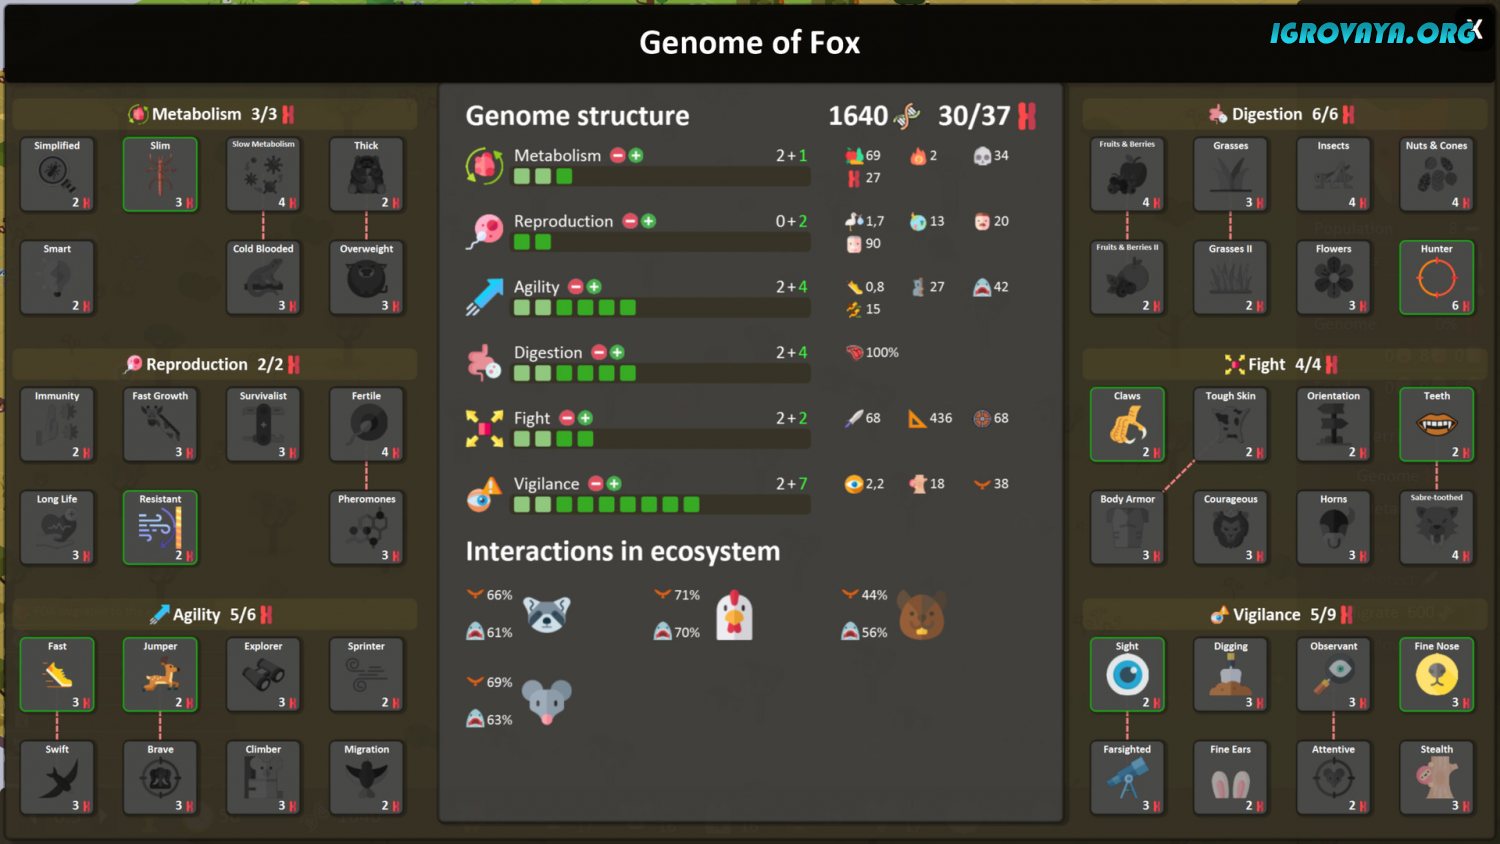Select the Slim metabolism gene
The image size is (1500, 844).
pyautogui.click(x=160, y=174)
